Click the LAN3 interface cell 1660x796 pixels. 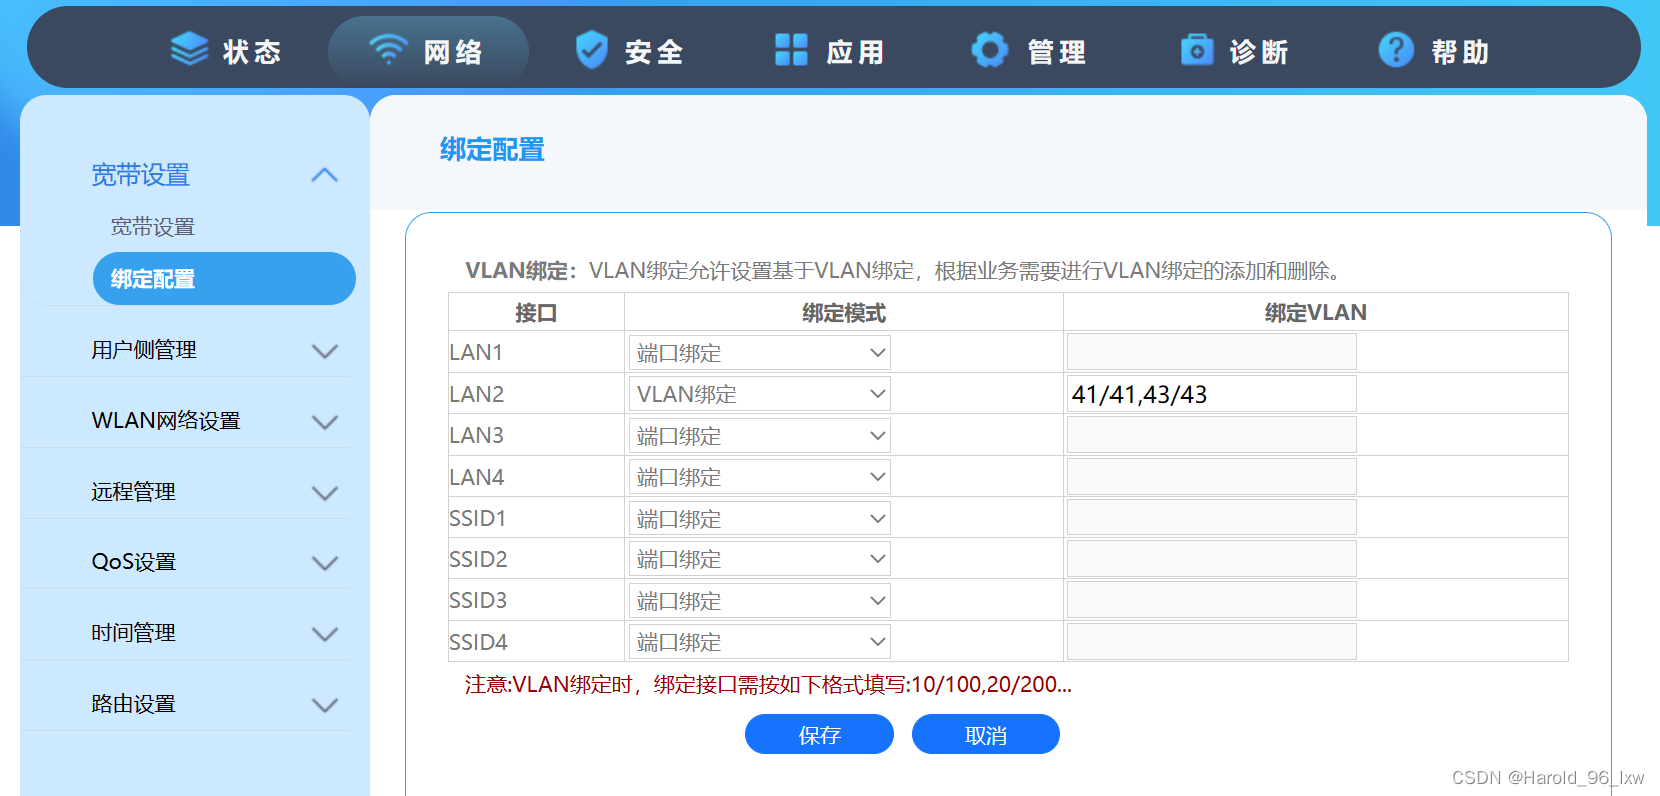coord(536,435)
